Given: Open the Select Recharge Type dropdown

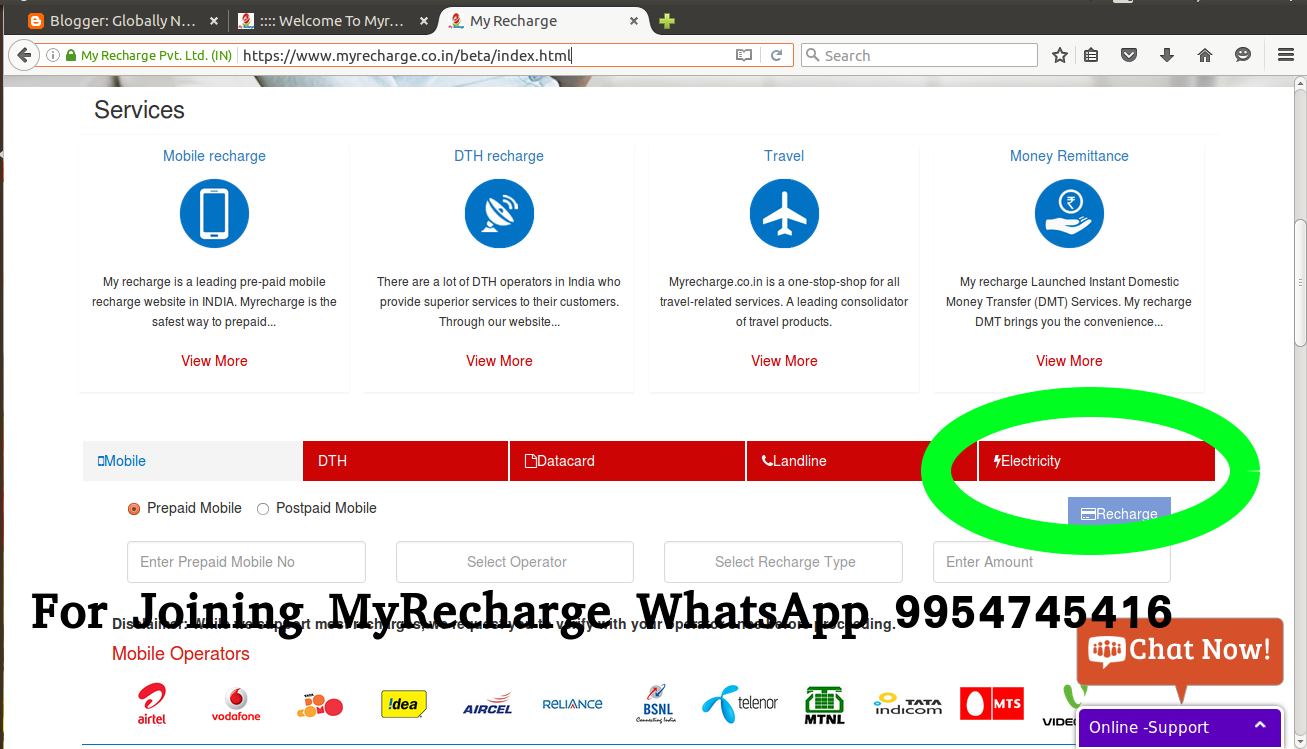Looking at the screenshot, I should click(783, 562).
